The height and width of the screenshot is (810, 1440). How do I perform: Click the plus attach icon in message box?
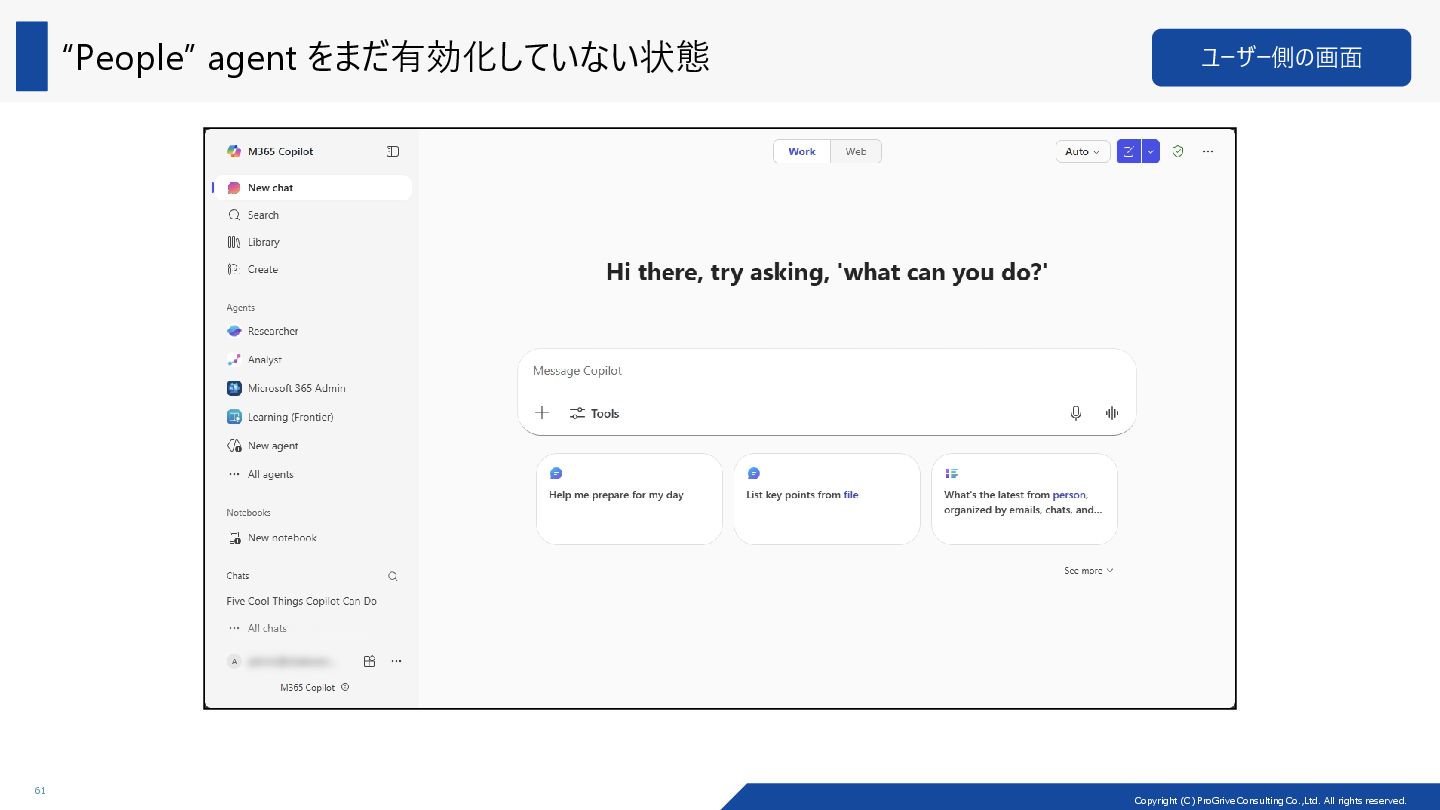pos(542,413)
